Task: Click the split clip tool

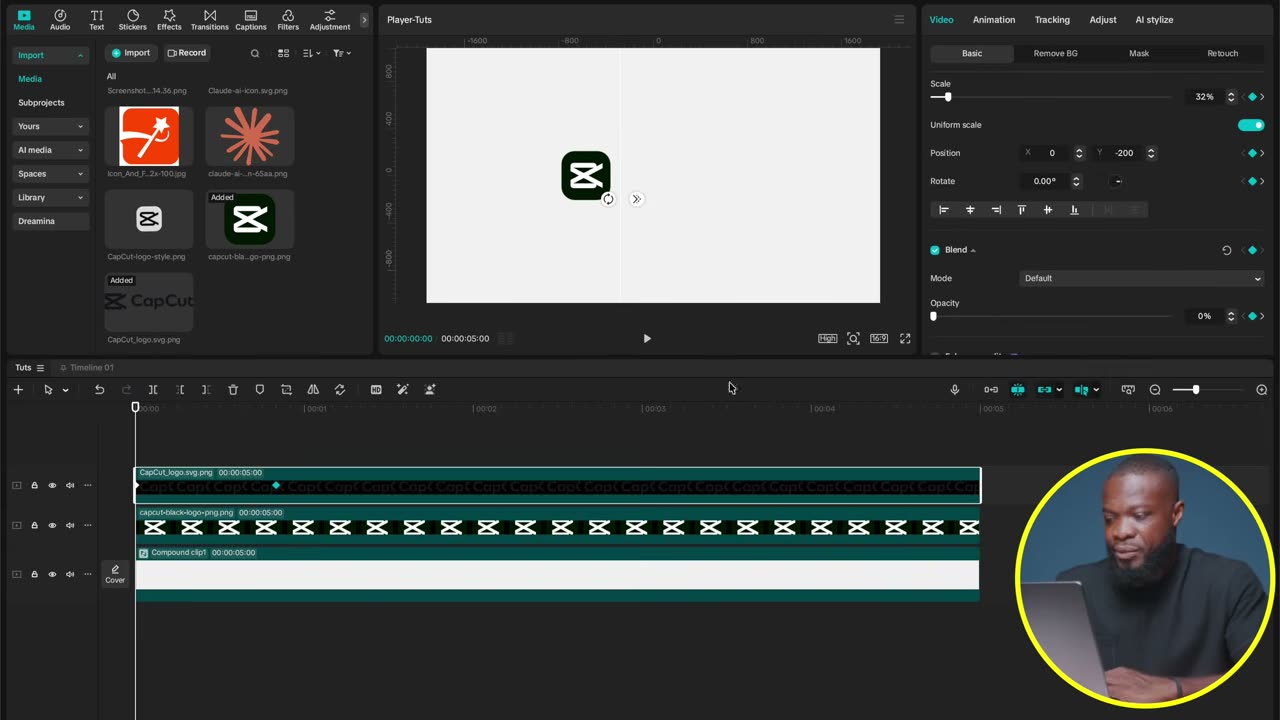Action: pyautogui.click(x=153, y=389)
